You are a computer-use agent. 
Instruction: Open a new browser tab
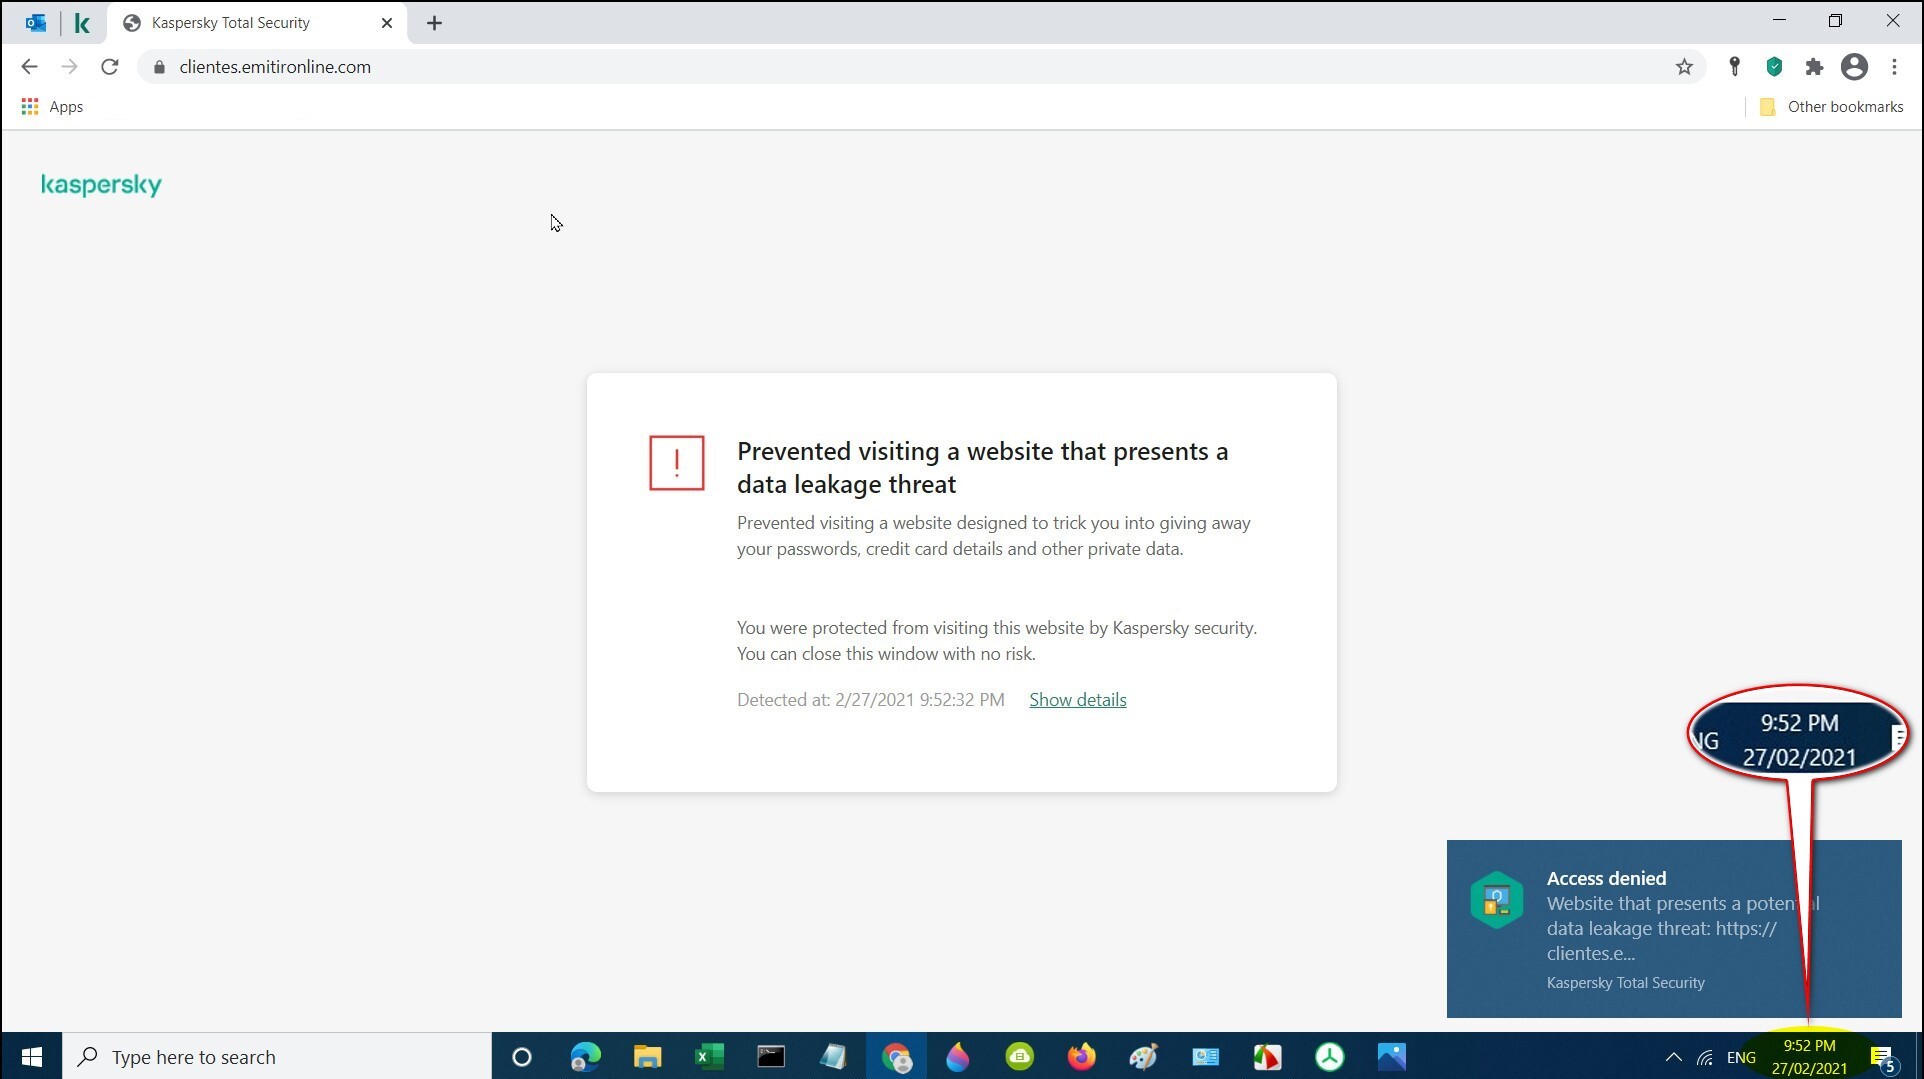(x=434, y=23)
